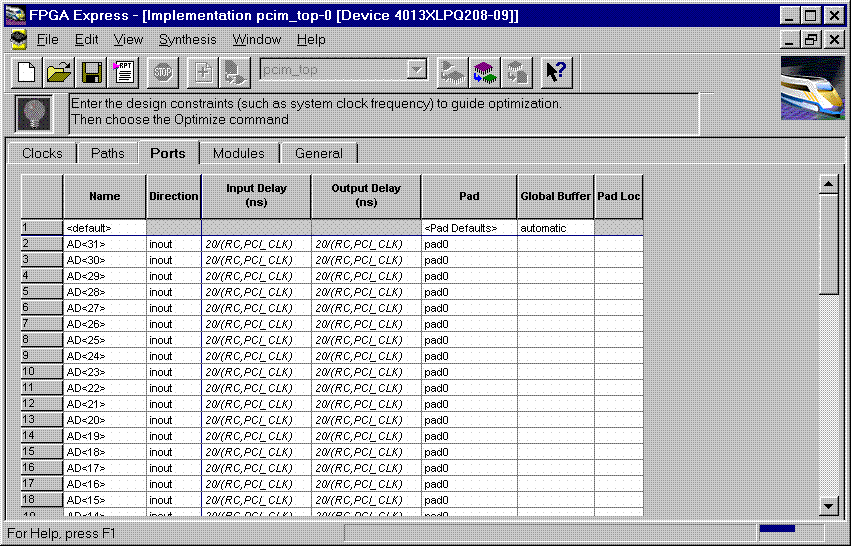
Task: Switch to the Paths tab
Action: pyautogui.click(x=107, y=154)
